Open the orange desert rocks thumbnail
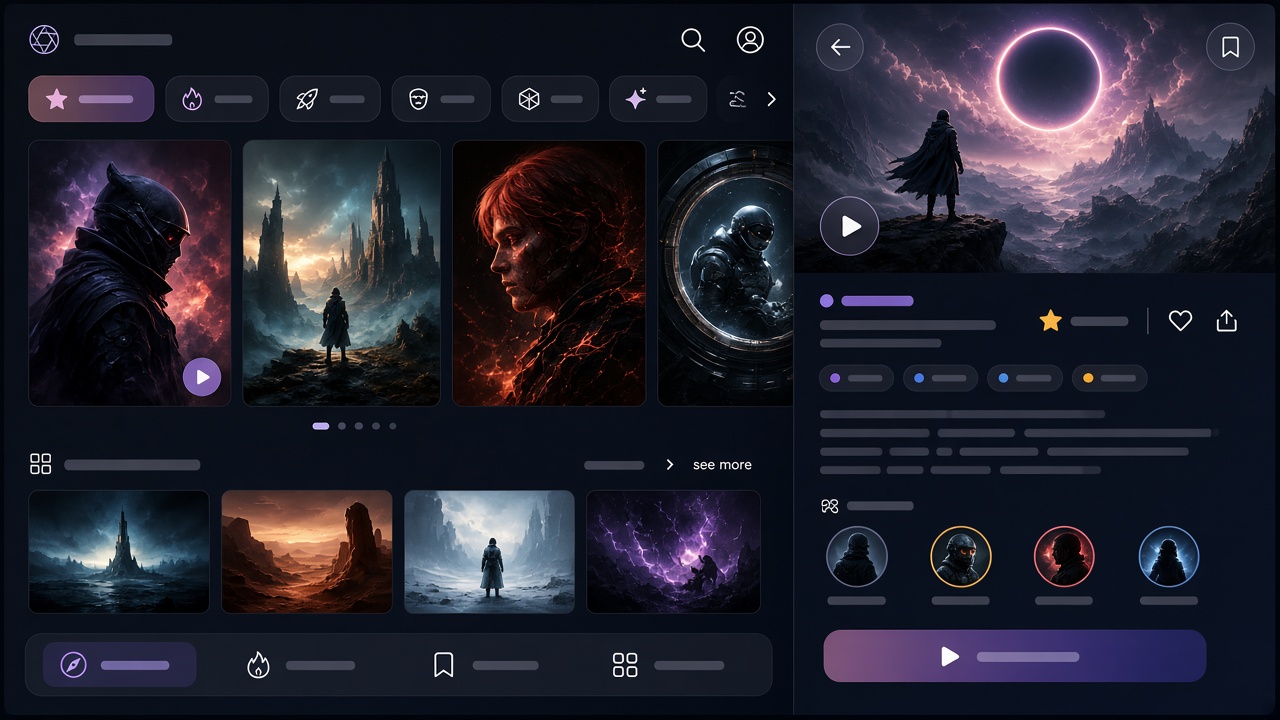Screen dimensions: 1280x720 307,551
